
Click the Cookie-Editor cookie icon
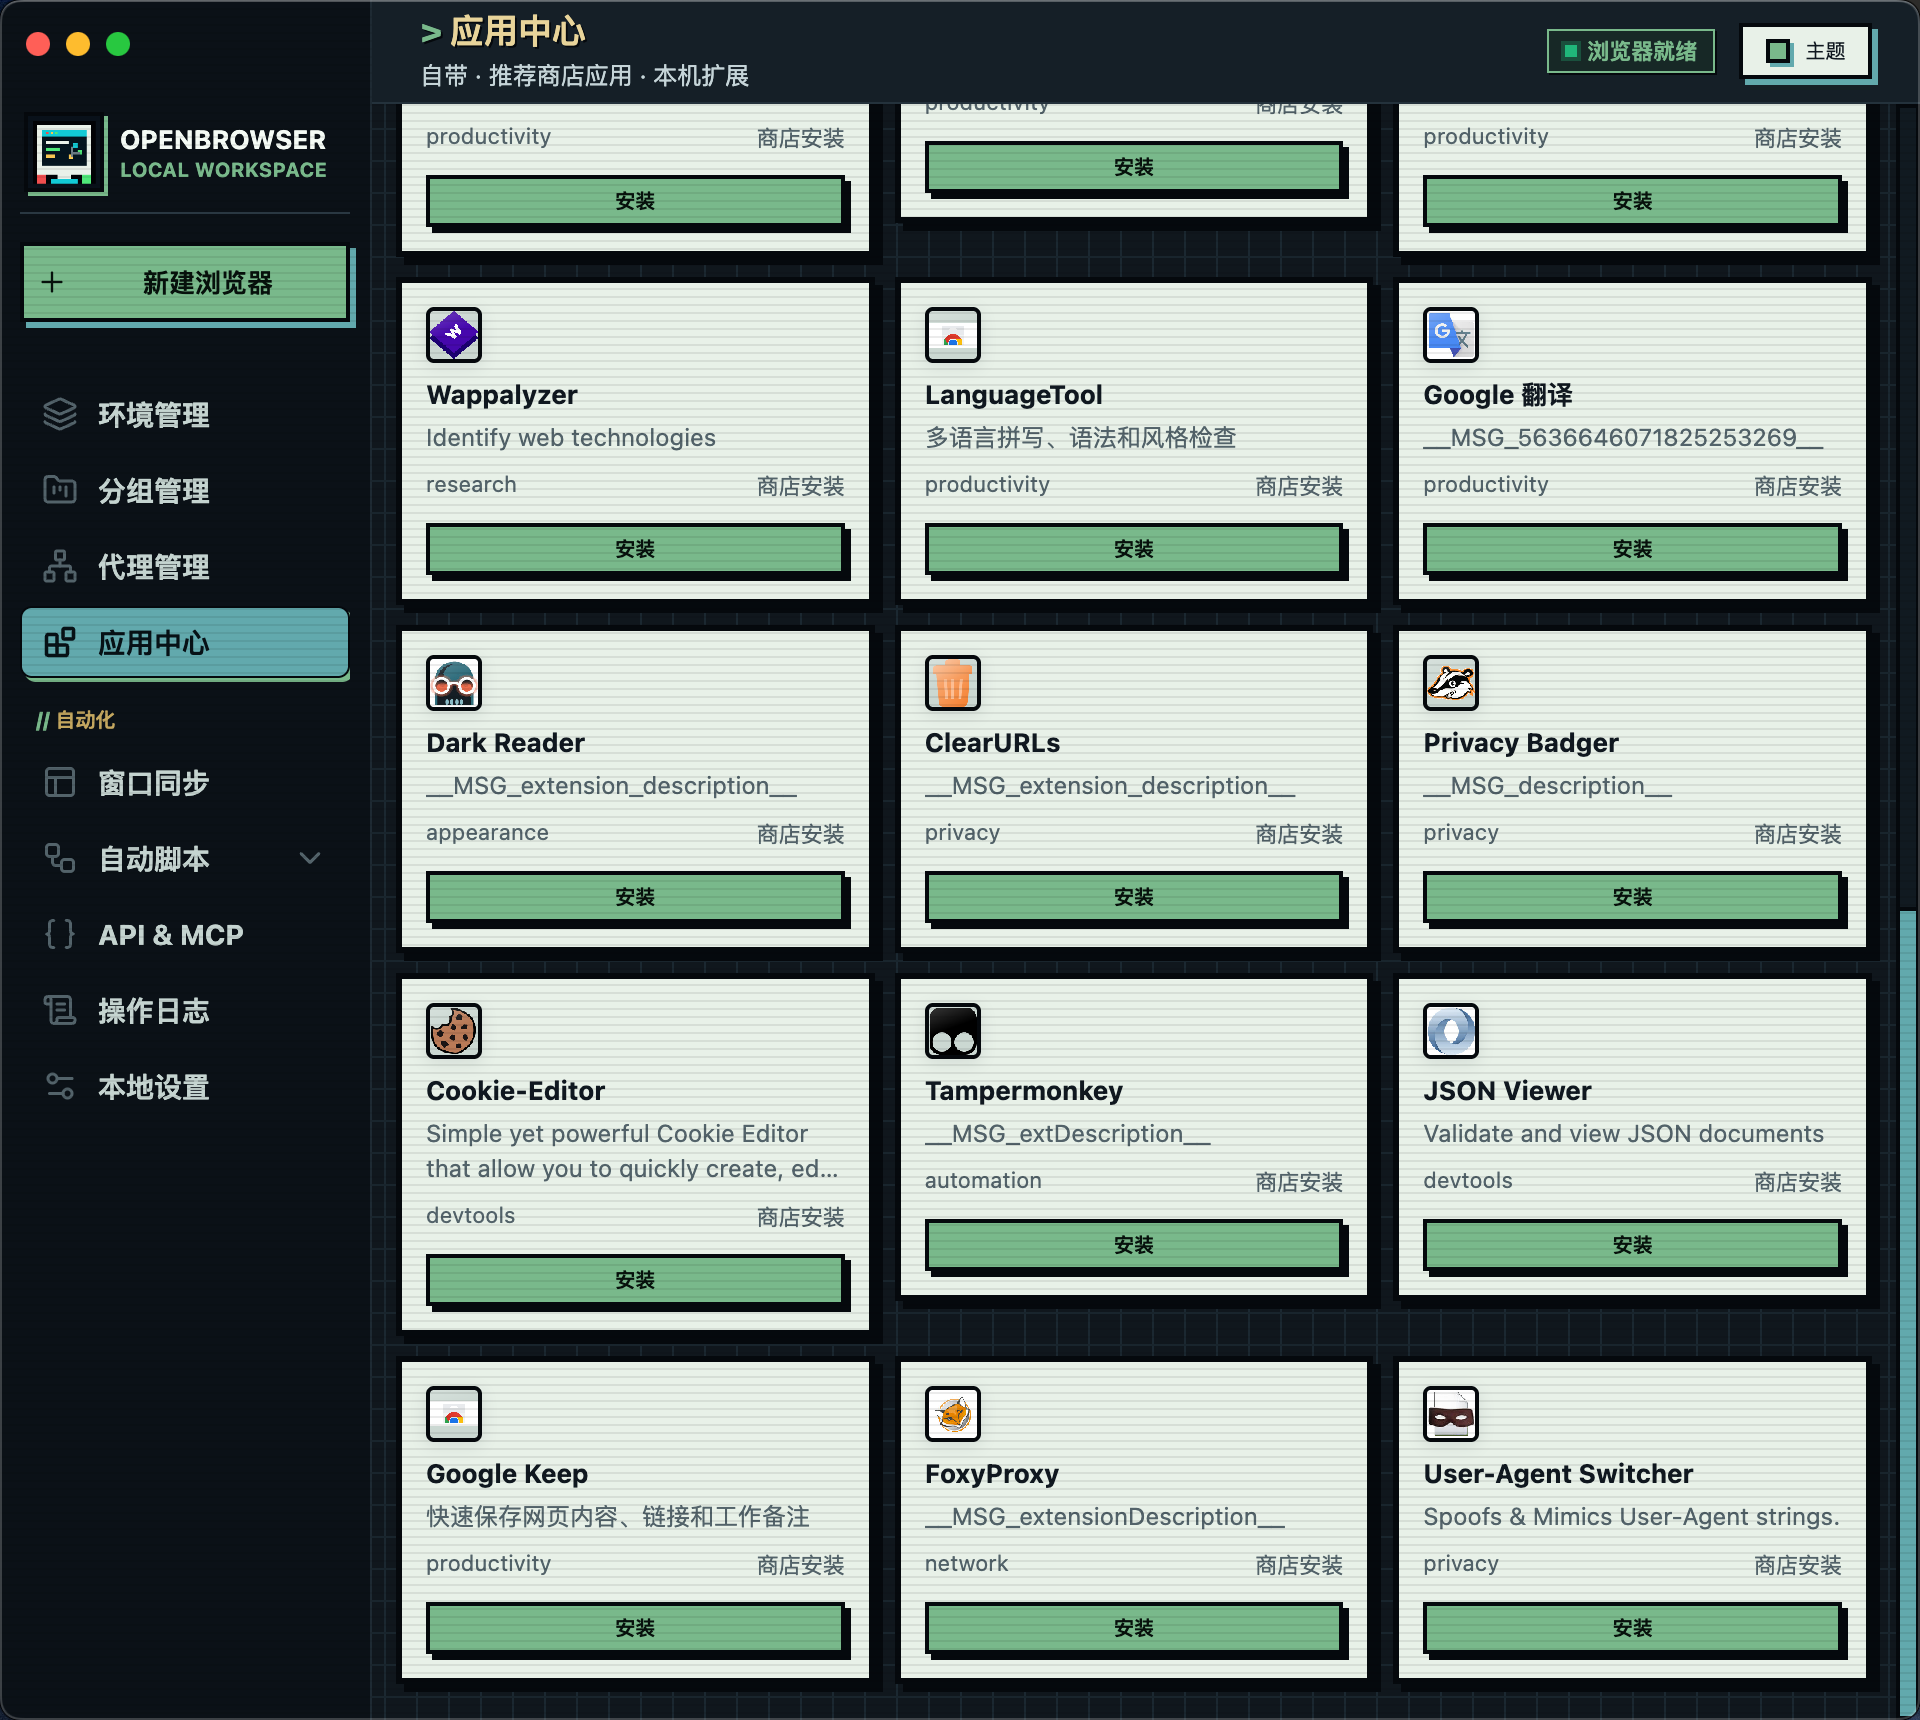(x=454, y=1031)
